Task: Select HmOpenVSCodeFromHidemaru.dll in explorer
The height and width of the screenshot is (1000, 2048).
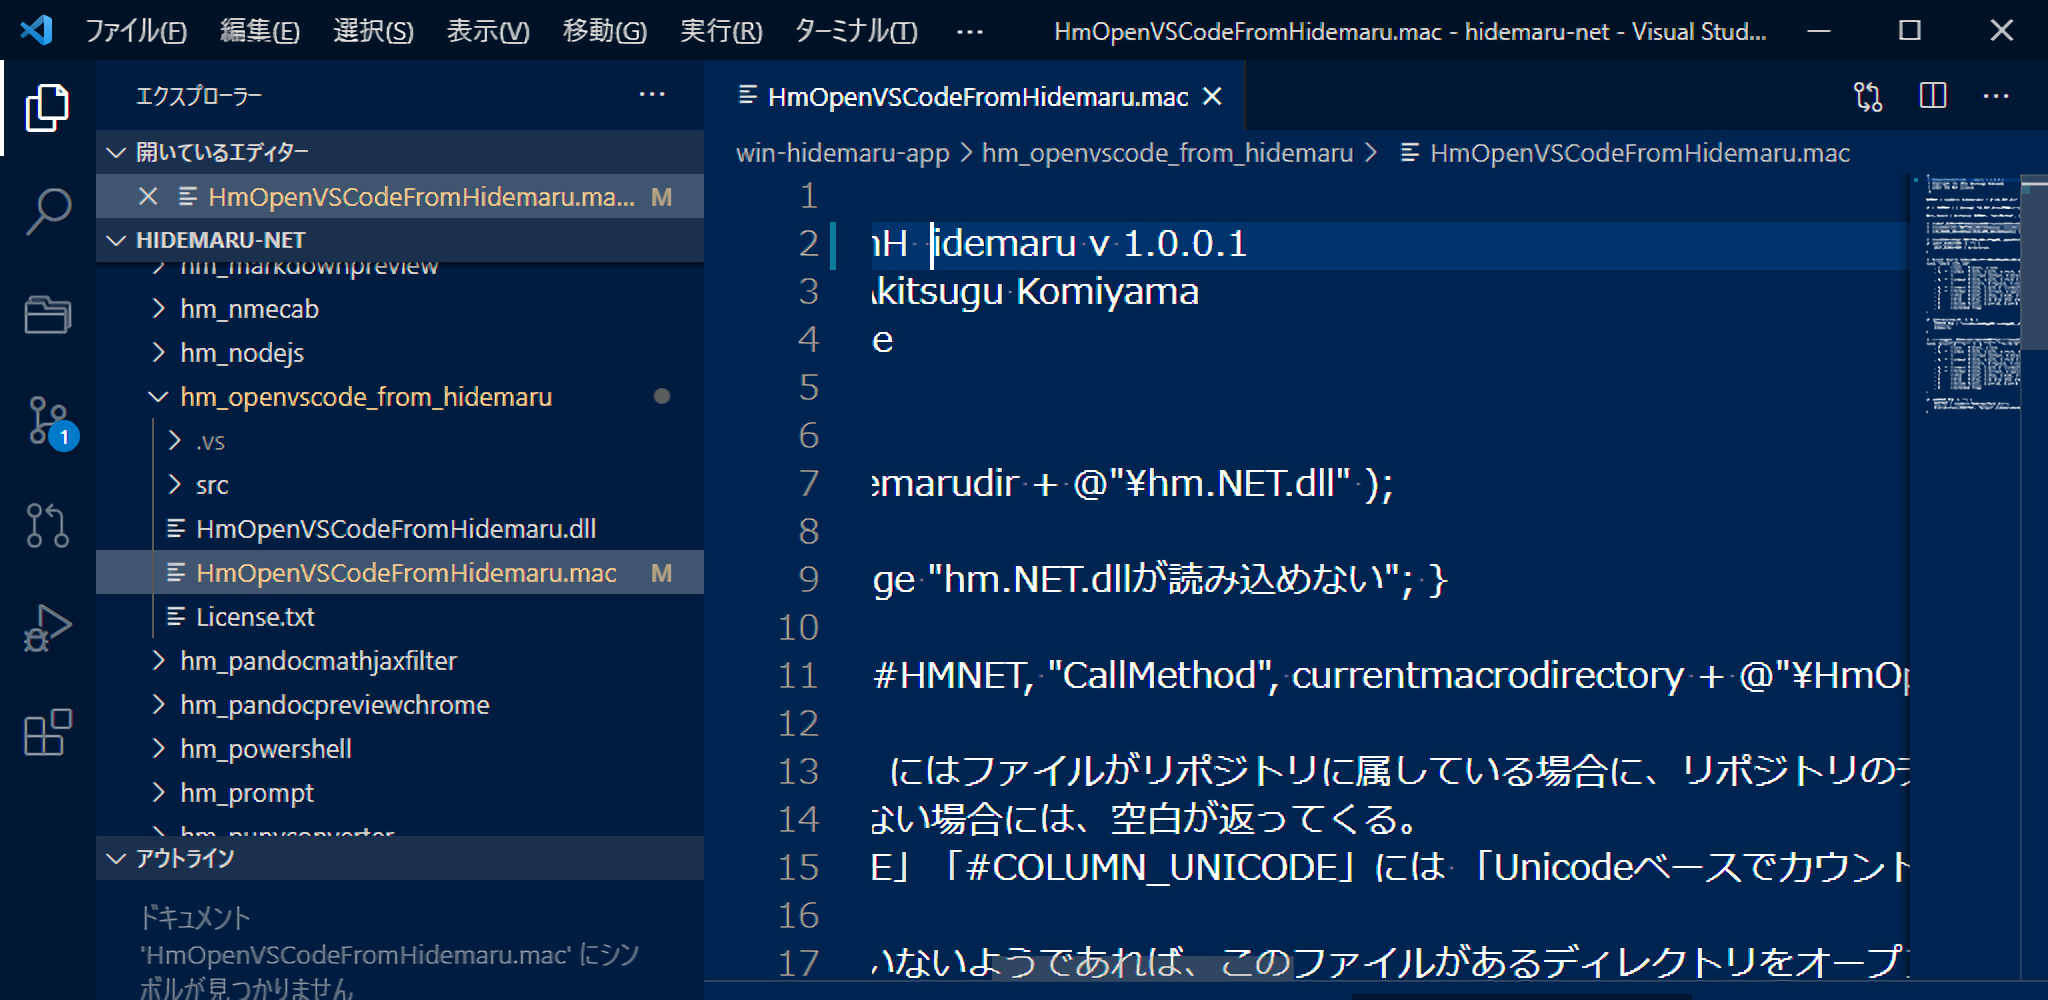Action: (x=395, y=529)
